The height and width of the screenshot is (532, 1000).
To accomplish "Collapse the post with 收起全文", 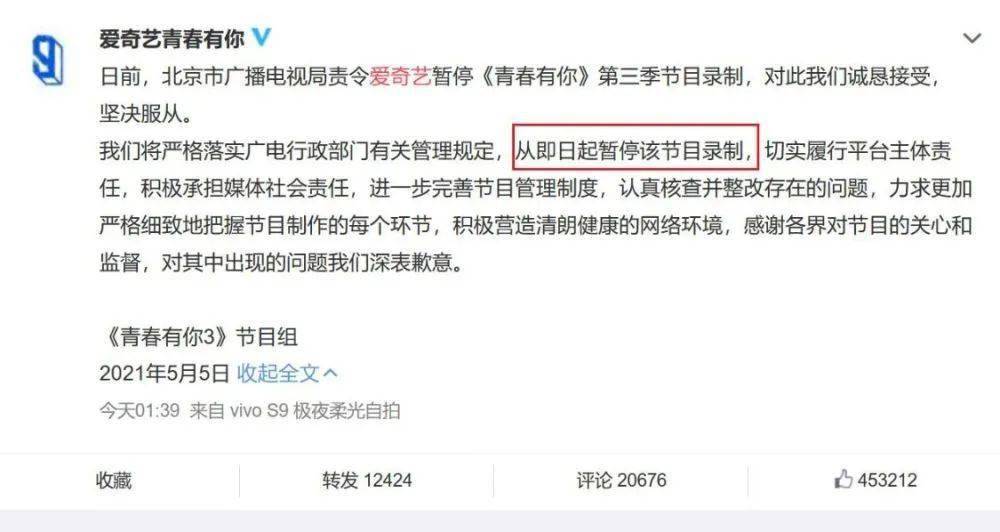I will click(278, 373).
